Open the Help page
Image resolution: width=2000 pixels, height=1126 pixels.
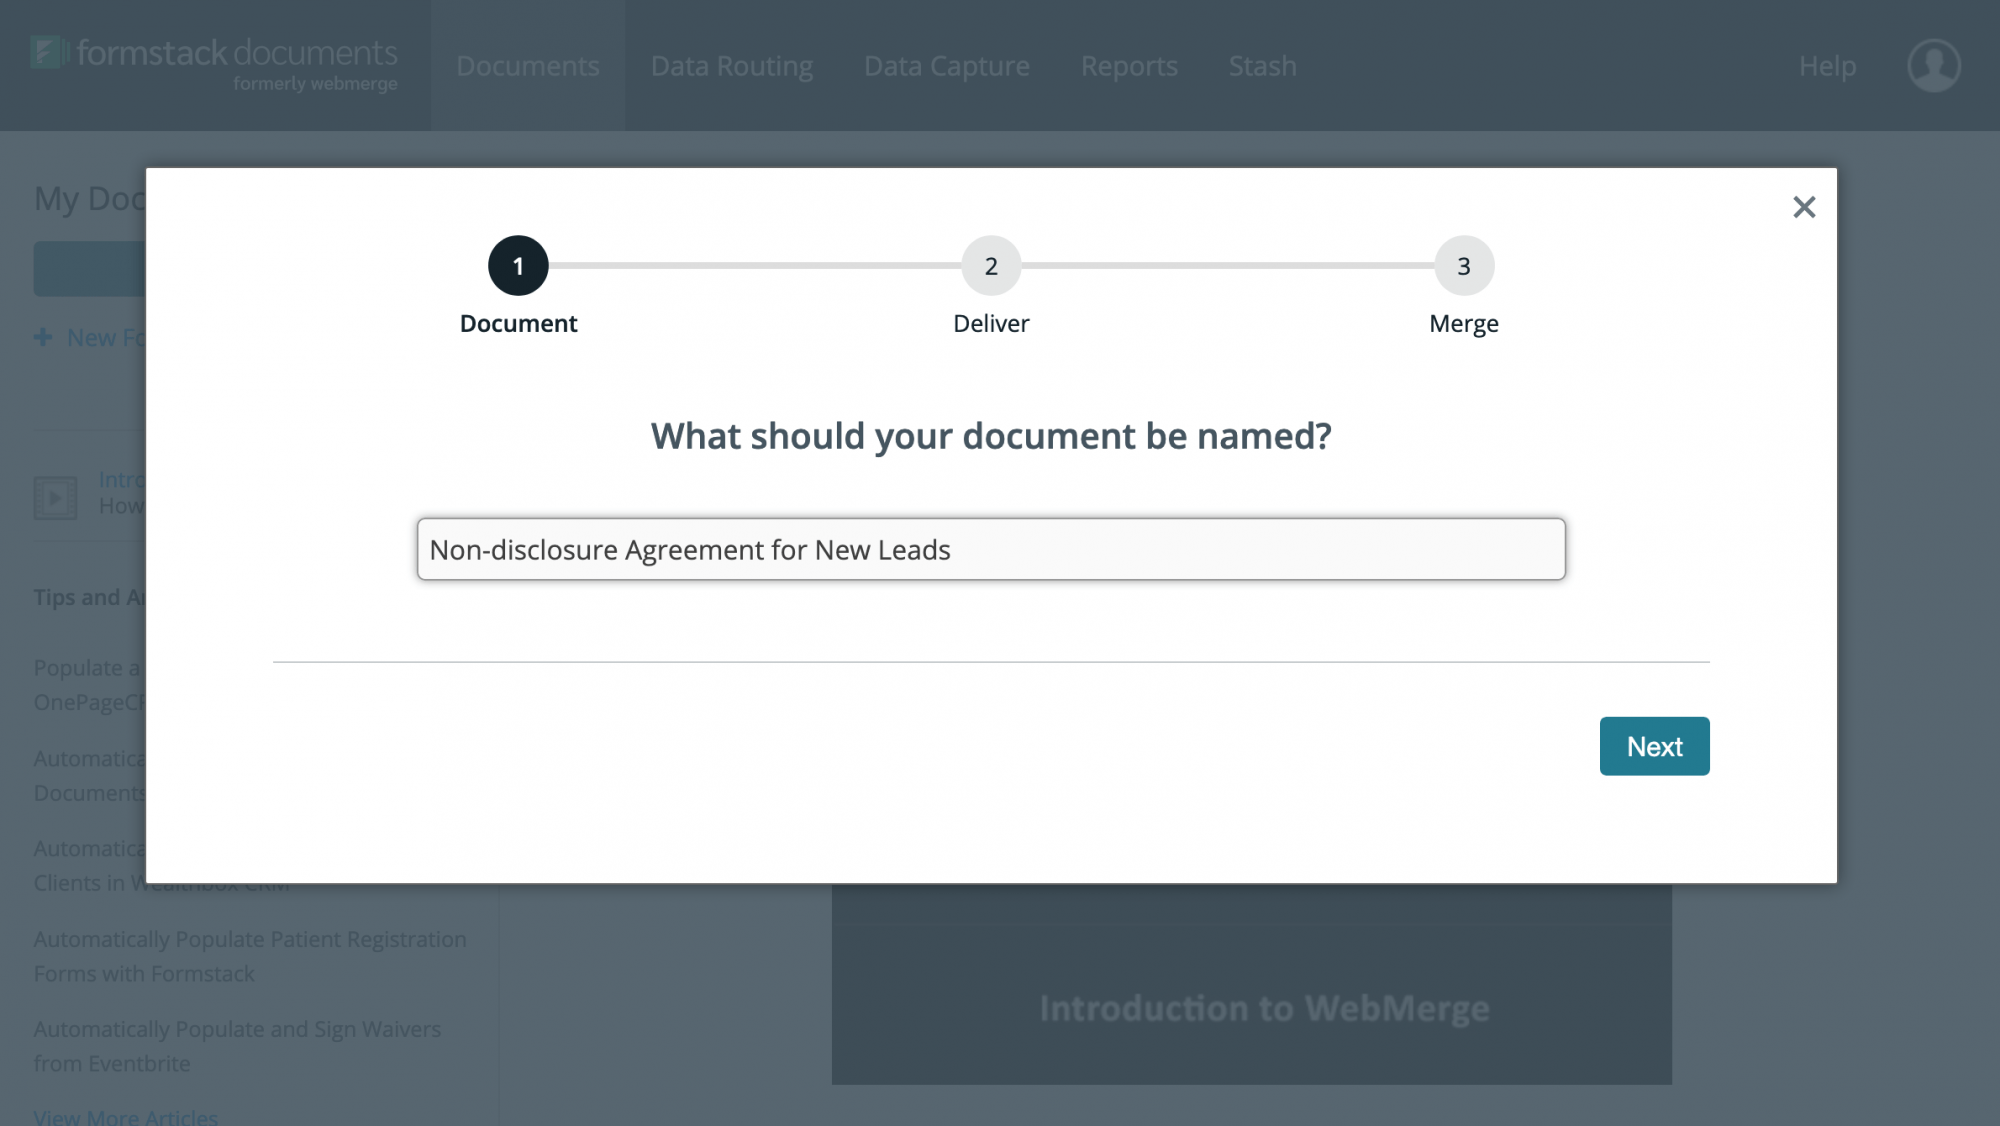click(x=1827, y=66)
